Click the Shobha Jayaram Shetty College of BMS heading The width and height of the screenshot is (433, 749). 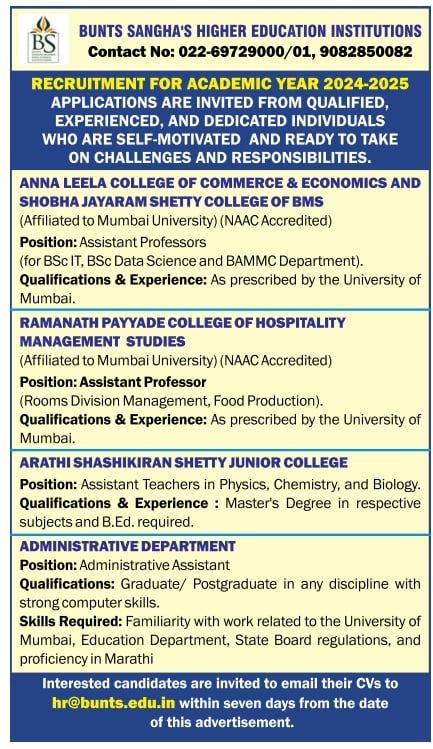(171, 202)
